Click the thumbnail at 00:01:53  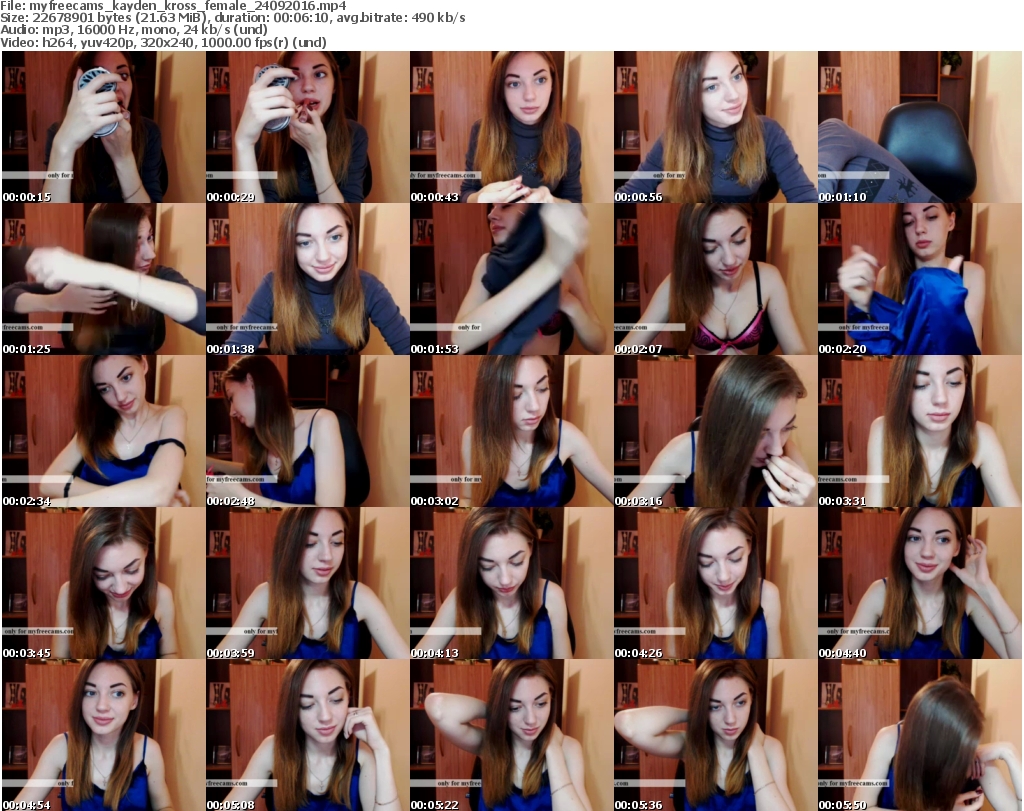click(511, 279)
